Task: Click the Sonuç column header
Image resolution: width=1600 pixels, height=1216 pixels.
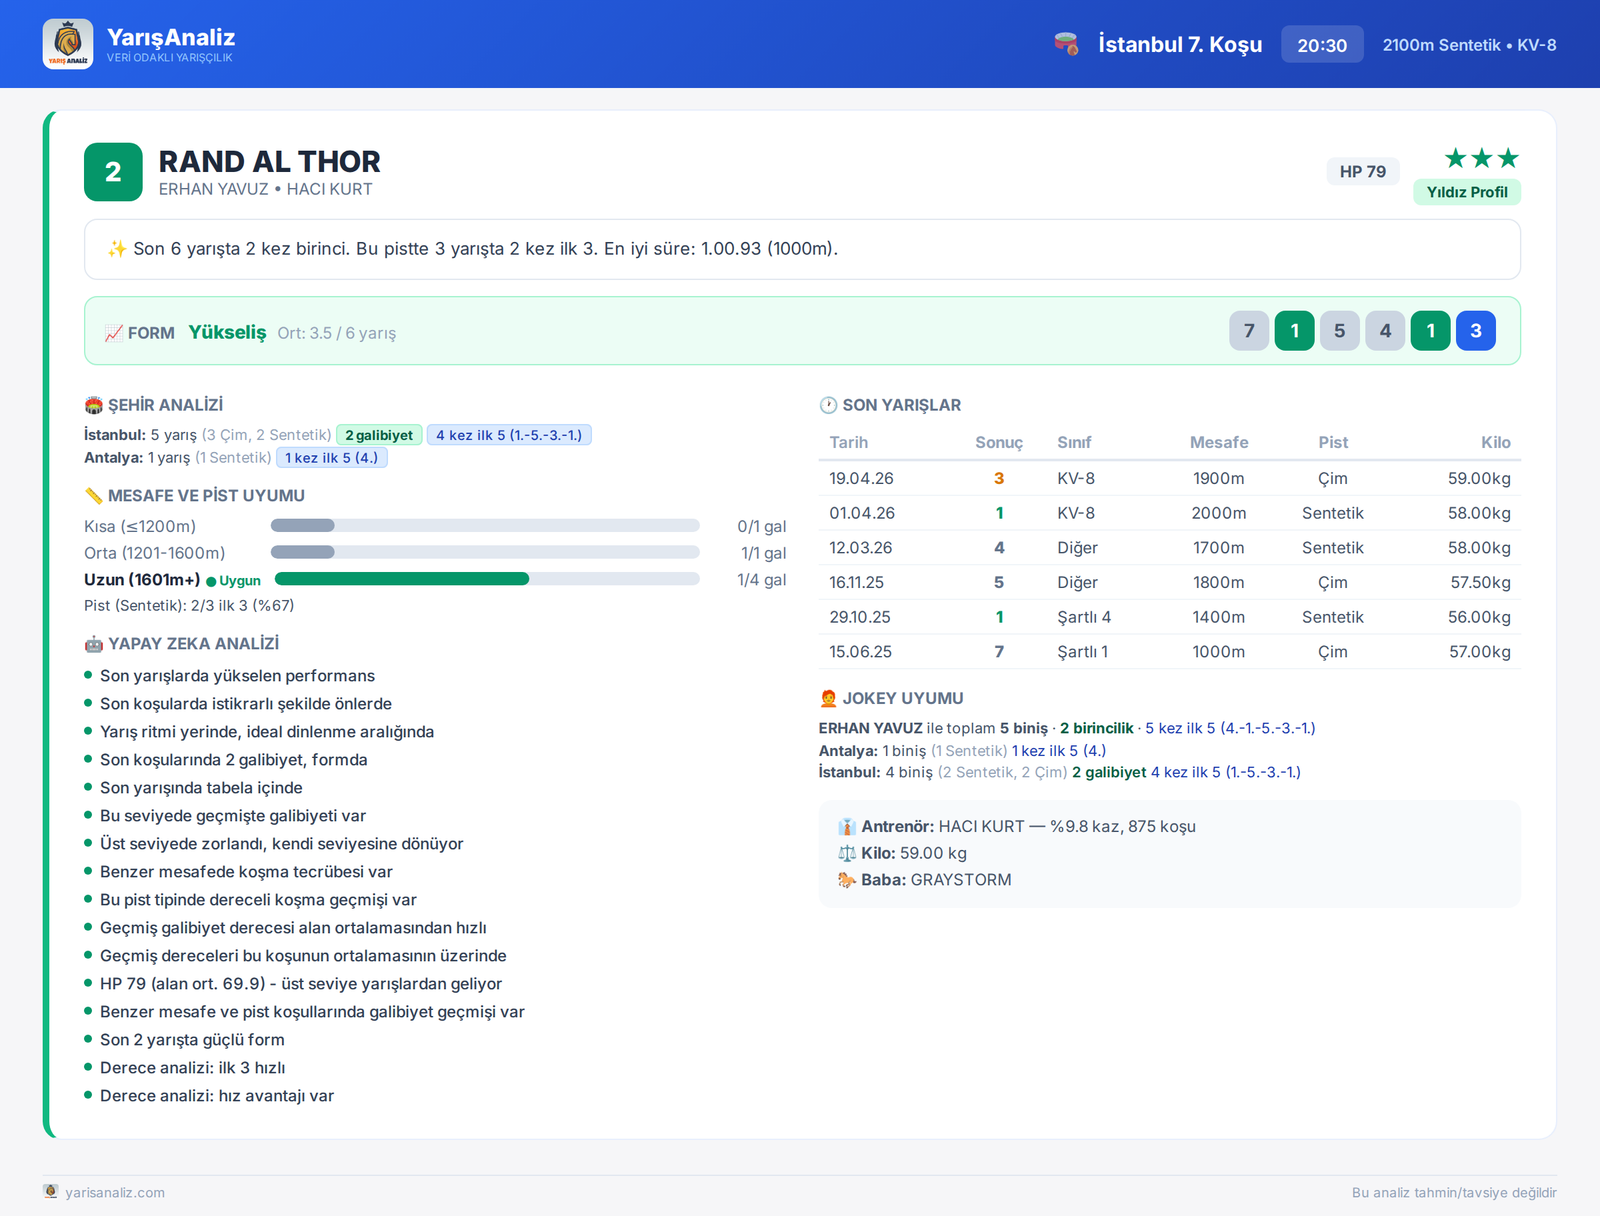Action: tap(999, 443)
